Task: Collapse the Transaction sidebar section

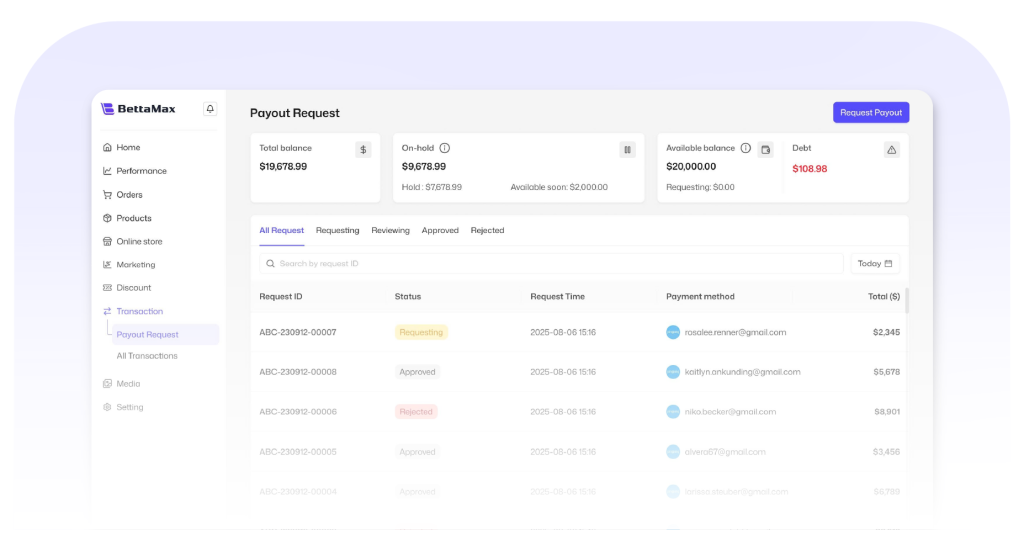Action: [x=139, y=311]
